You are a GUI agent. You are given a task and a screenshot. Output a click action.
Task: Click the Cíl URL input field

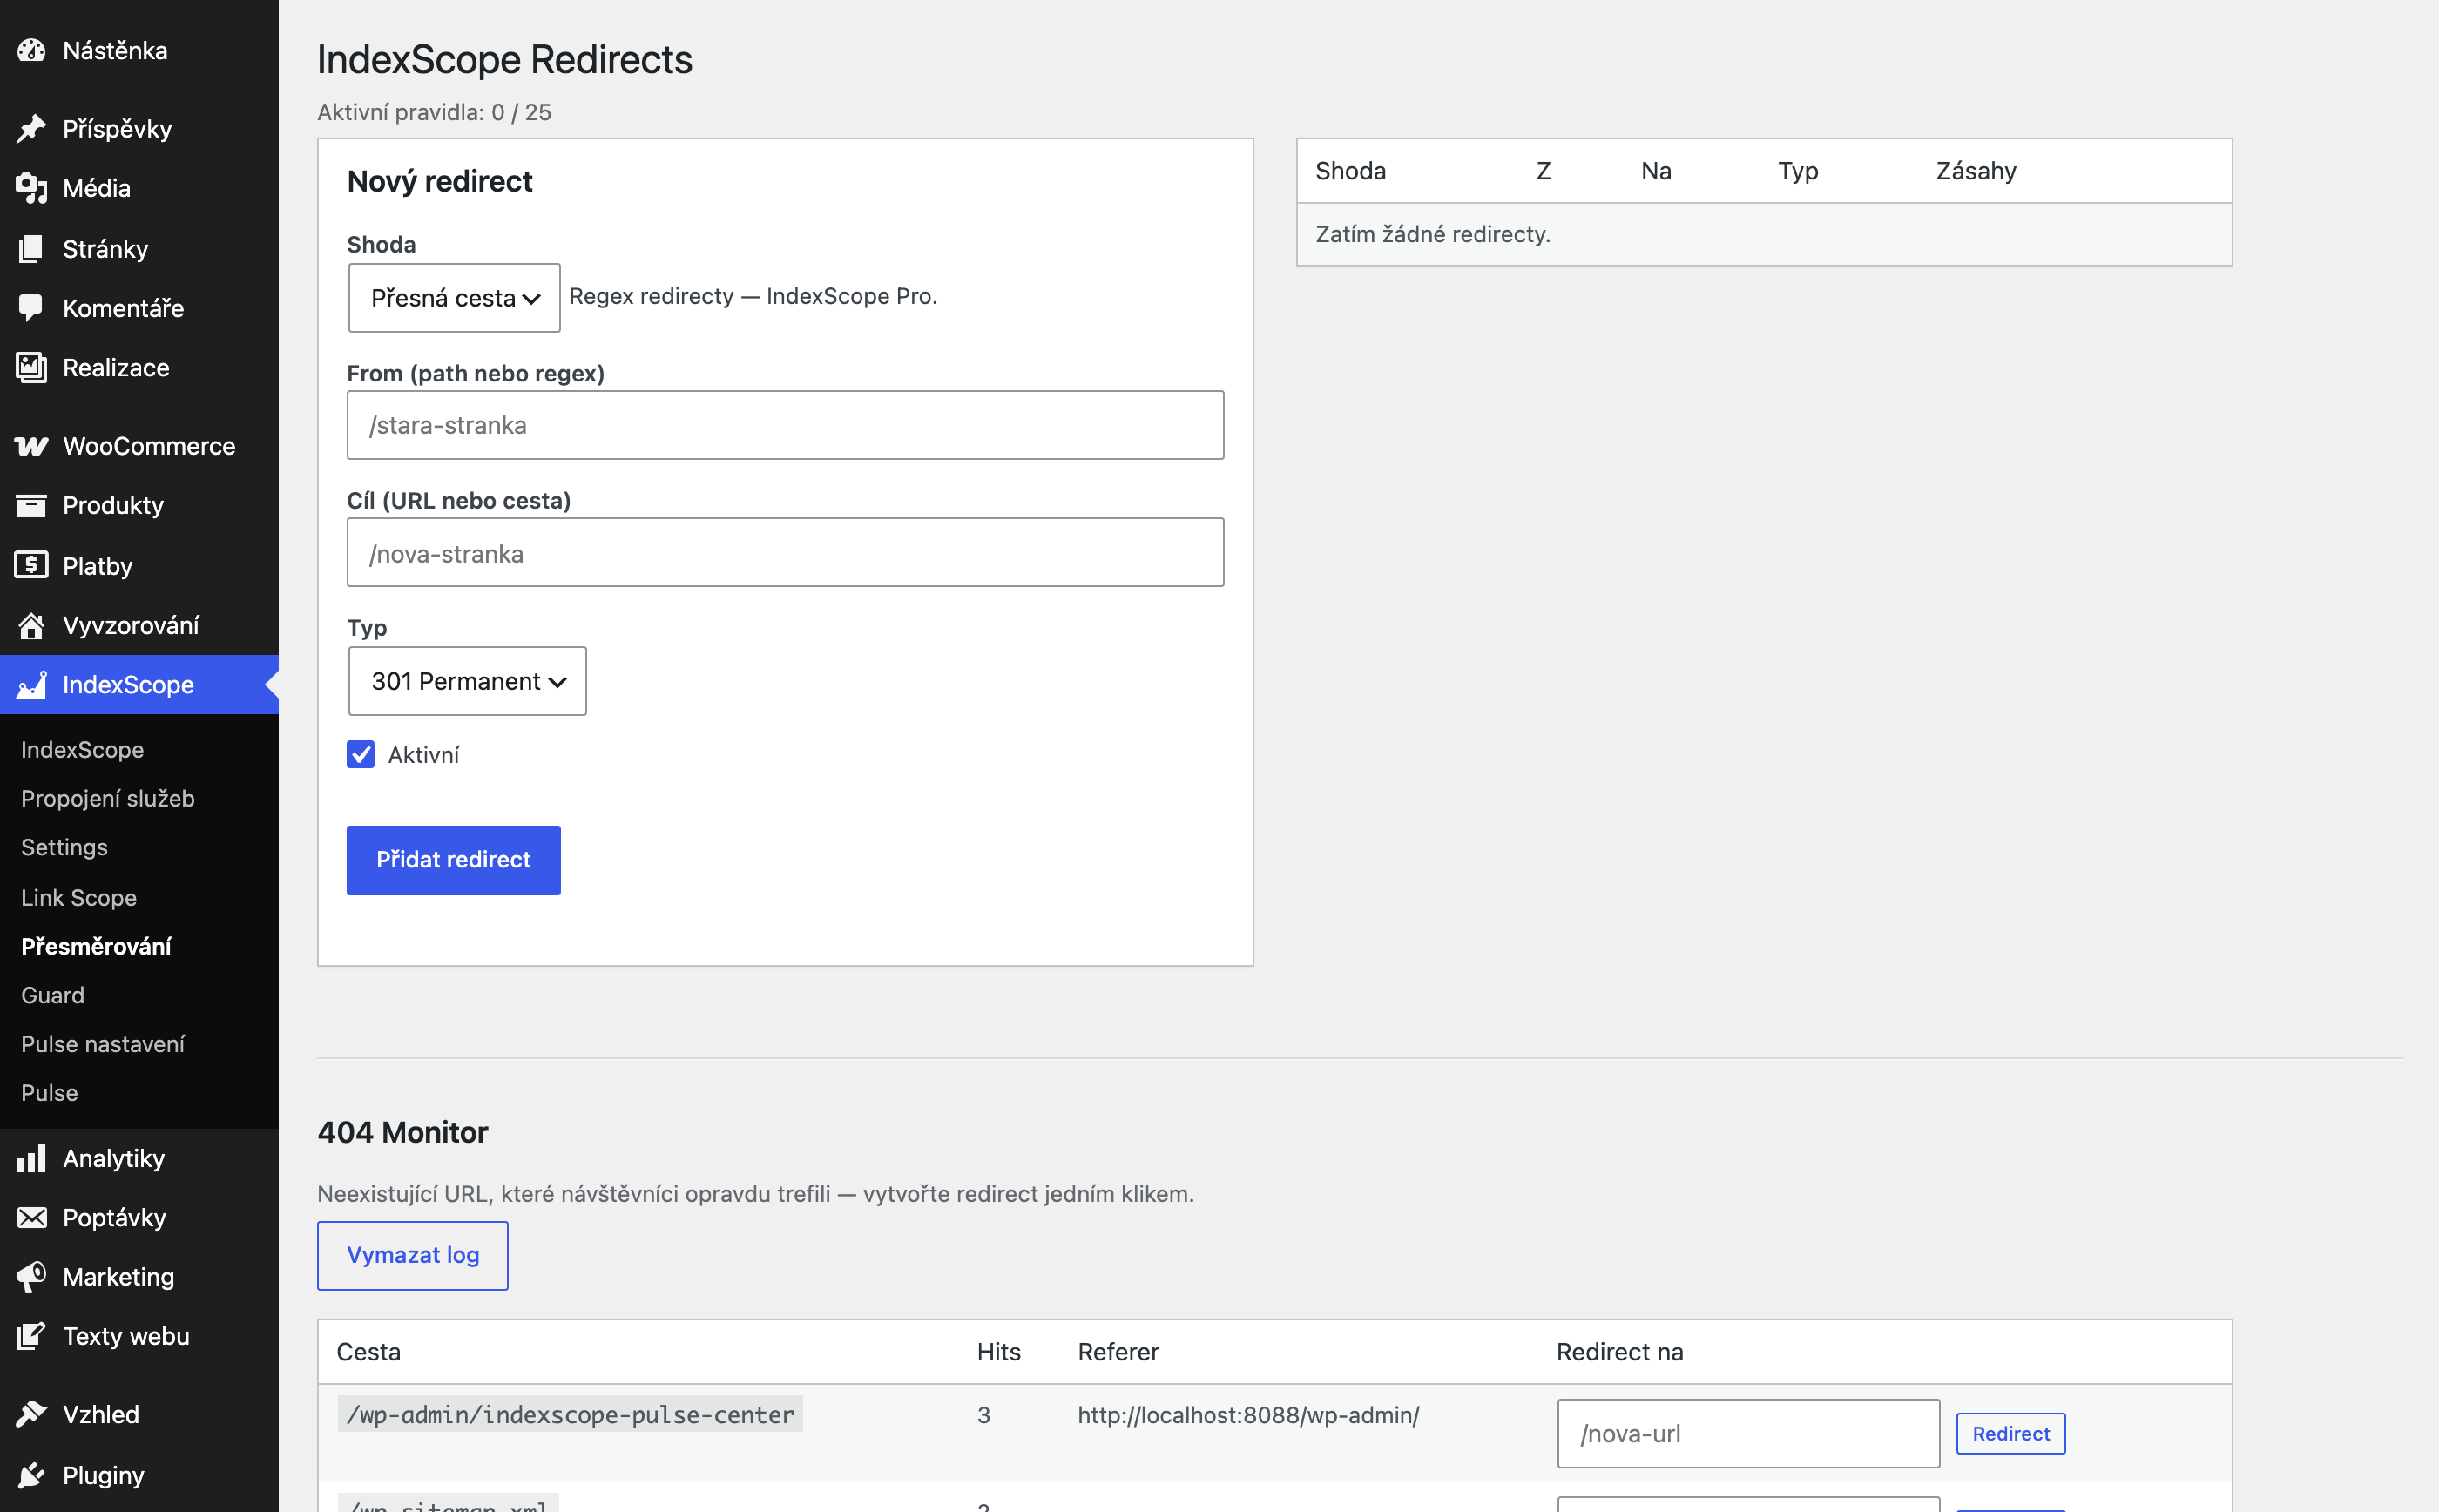coord(785,552)
